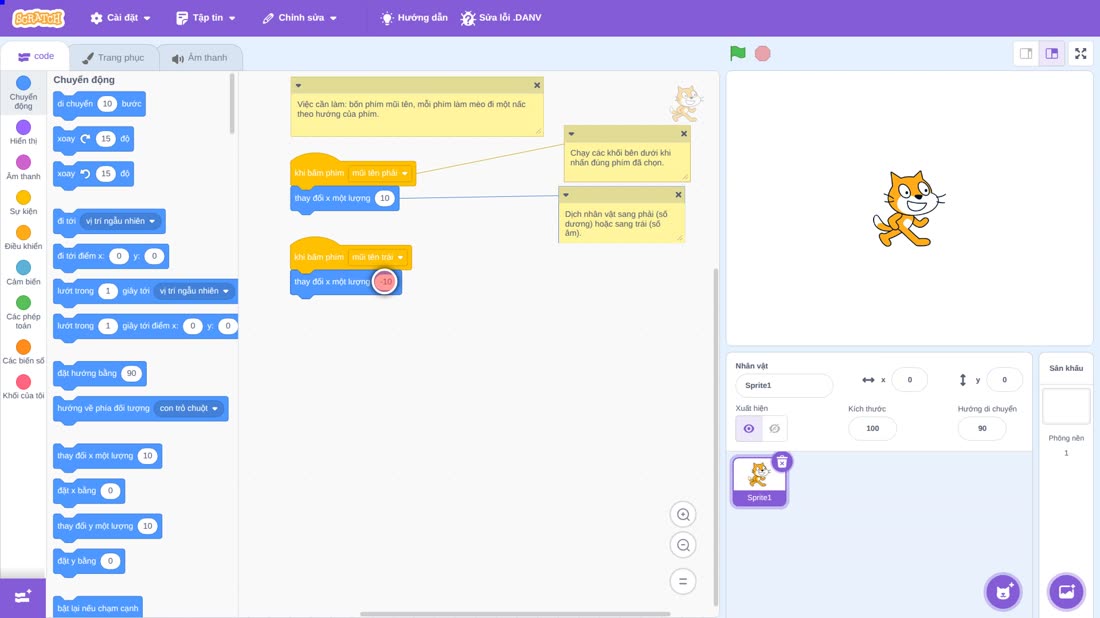This screenshot has height=618, width=1100.
Task: Edit the sprite name field Sprite1
Action: (x=784, y=385)
